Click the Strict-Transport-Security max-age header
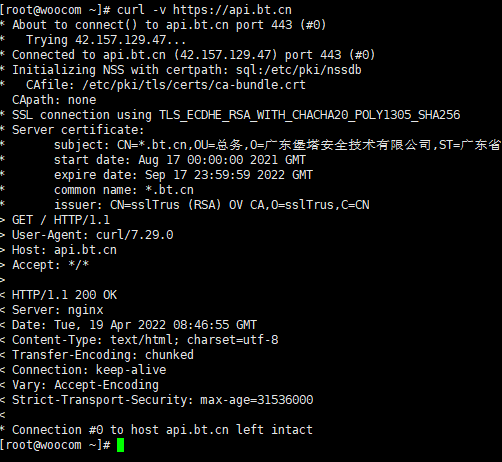 point(163,400)
